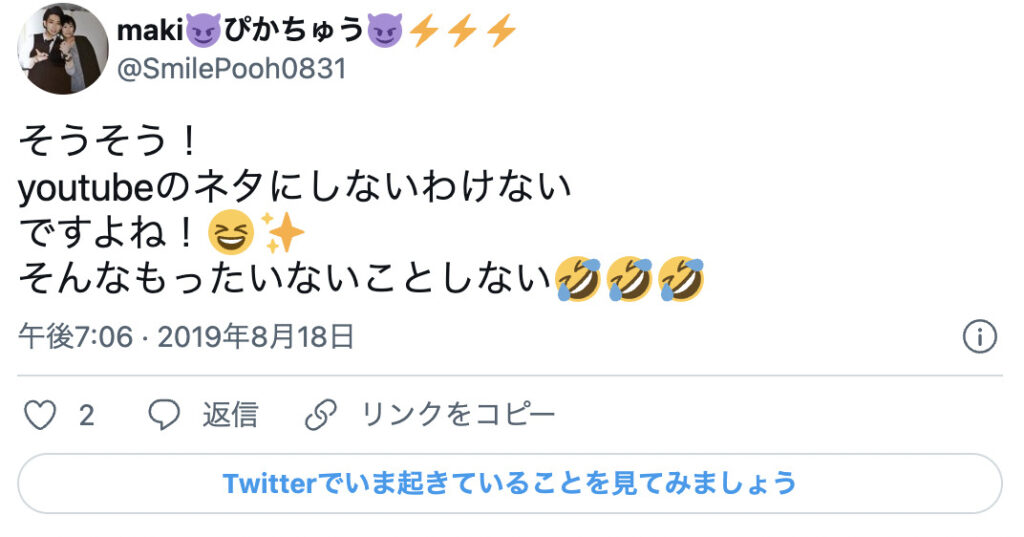The image size is (1024, 537).
Task: Open the maki profile avatar photo
Action: pyautogui.click(x=63, y=49)
